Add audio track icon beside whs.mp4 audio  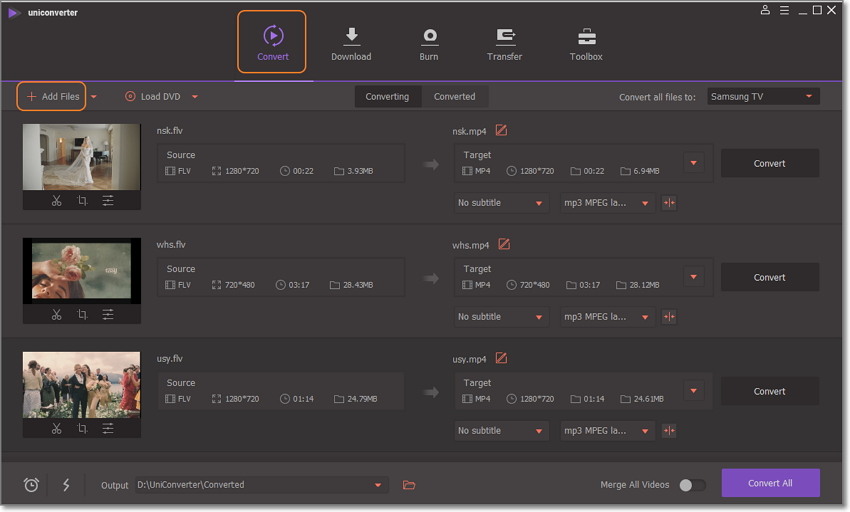[669, 317]
